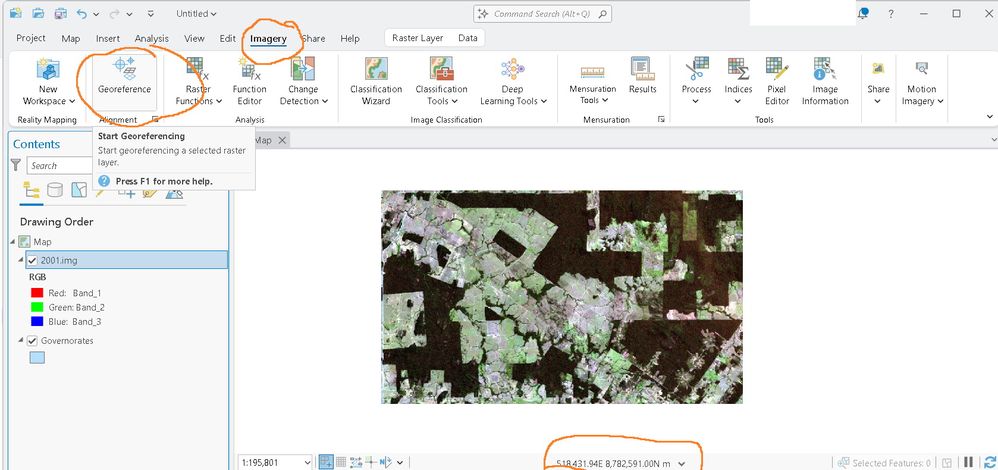Pause drawing with the pause icon
The width and height of the screenshot is (998, 470).
click(969, 462)
